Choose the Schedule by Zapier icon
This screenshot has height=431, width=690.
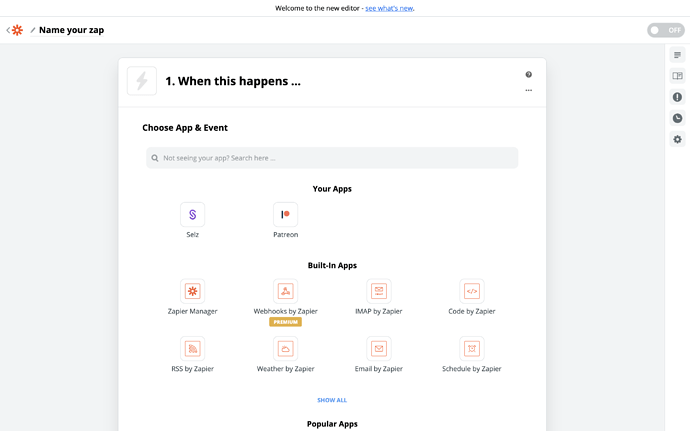(472, 349)
